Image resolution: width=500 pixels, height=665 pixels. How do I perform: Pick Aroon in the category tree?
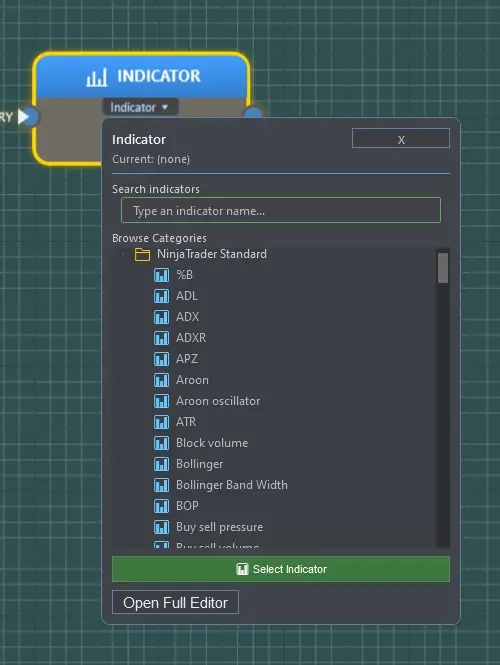pyautogui.click(x=192, y=380)
